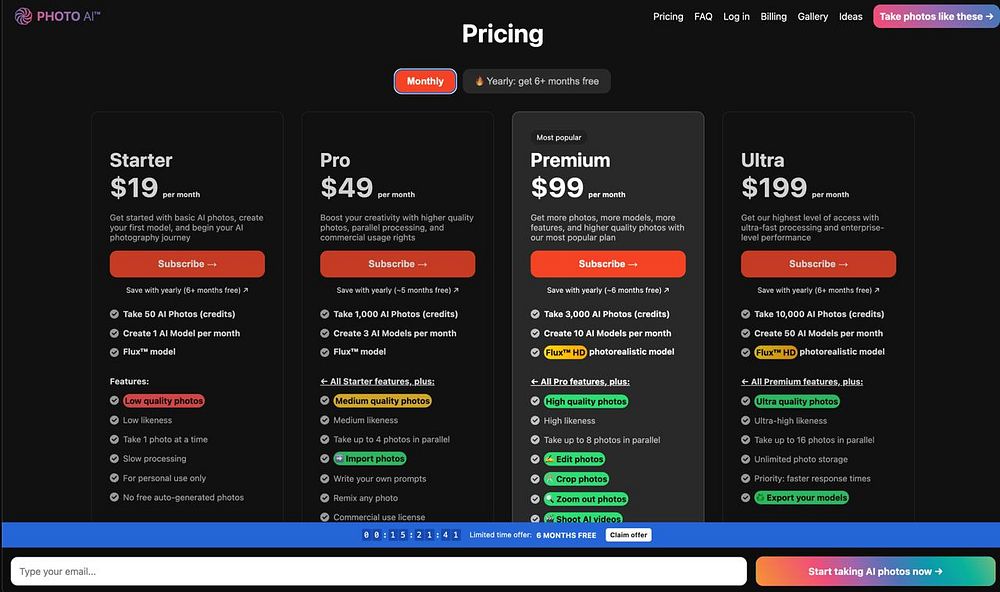Click the Import photos feature badge

(x=370, y=459)
